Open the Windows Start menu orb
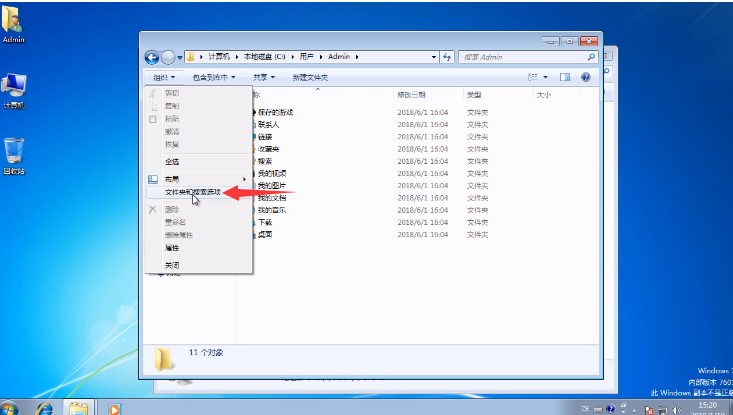Image resolution: width=733 pixels, height=415 pixels. point(9,408)
